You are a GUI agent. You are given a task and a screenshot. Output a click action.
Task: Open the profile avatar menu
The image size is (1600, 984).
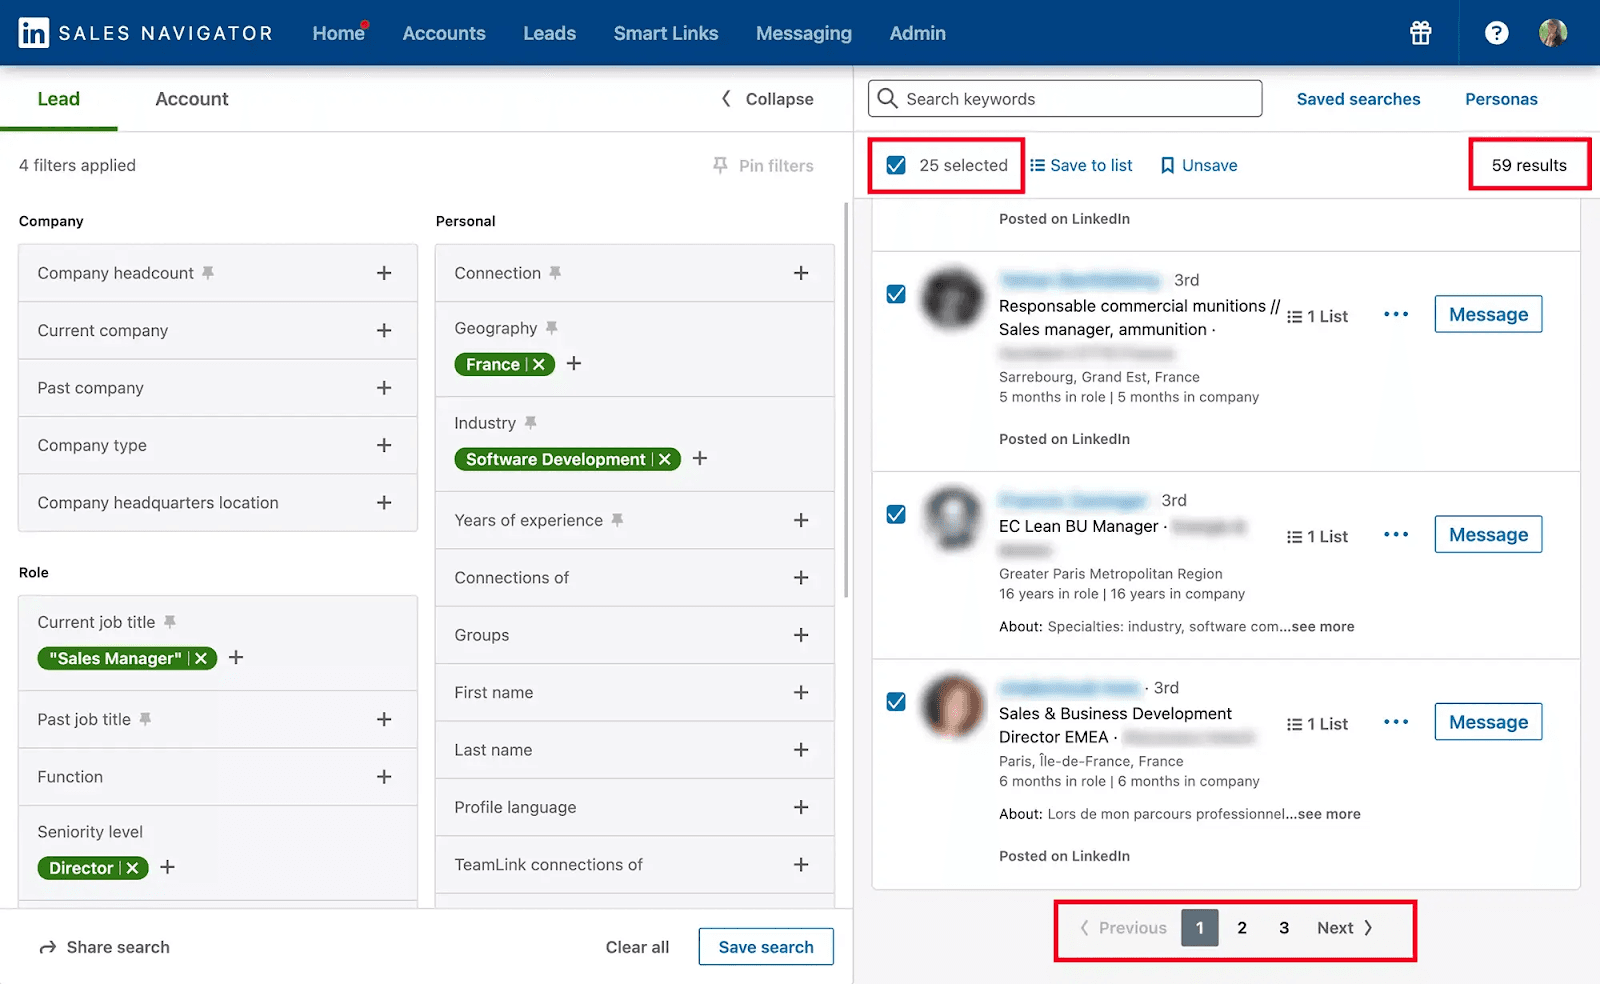(x=1552, y=33)
